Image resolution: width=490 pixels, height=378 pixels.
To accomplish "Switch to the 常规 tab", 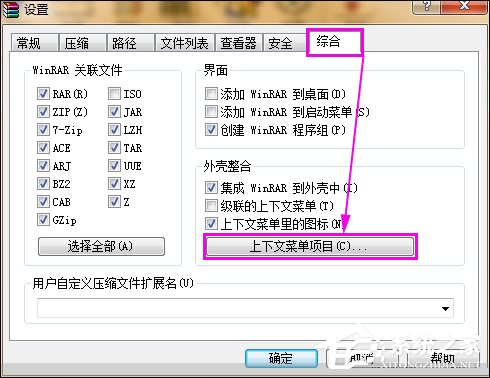I will point(34,43).
